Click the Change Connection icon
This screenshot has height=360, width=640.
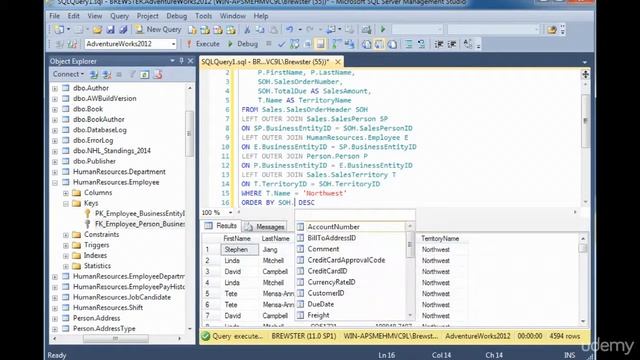click(72, 44)
